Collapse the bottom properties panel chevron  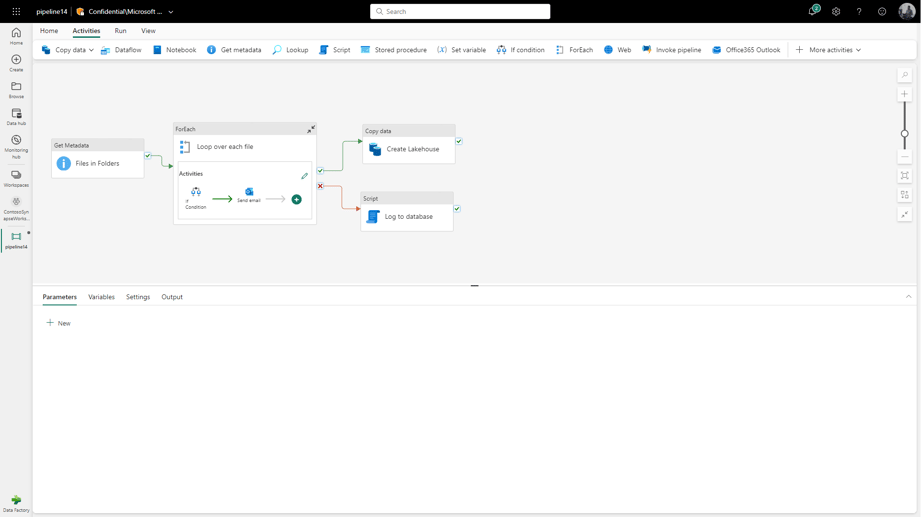909,297
